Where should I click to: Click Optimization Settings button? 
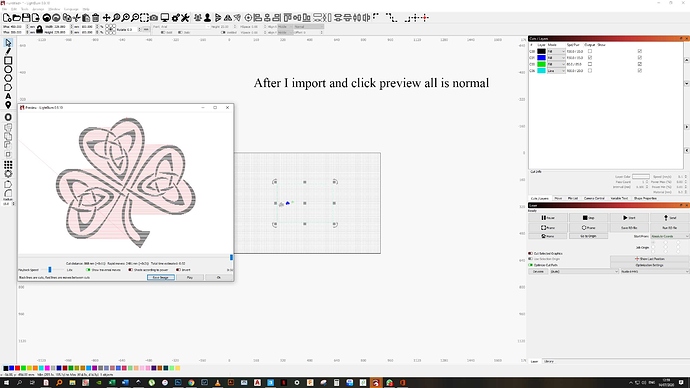click(650, 265)
